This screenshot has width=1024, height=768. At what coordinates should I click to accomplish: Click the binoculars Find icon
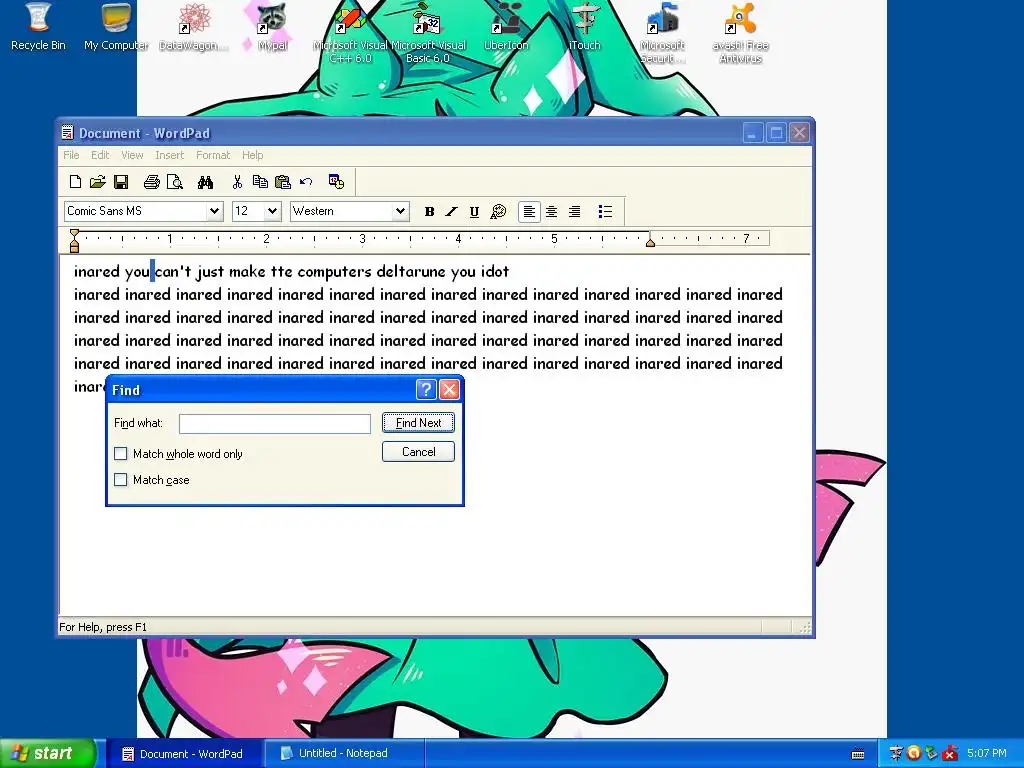point(205,182)
